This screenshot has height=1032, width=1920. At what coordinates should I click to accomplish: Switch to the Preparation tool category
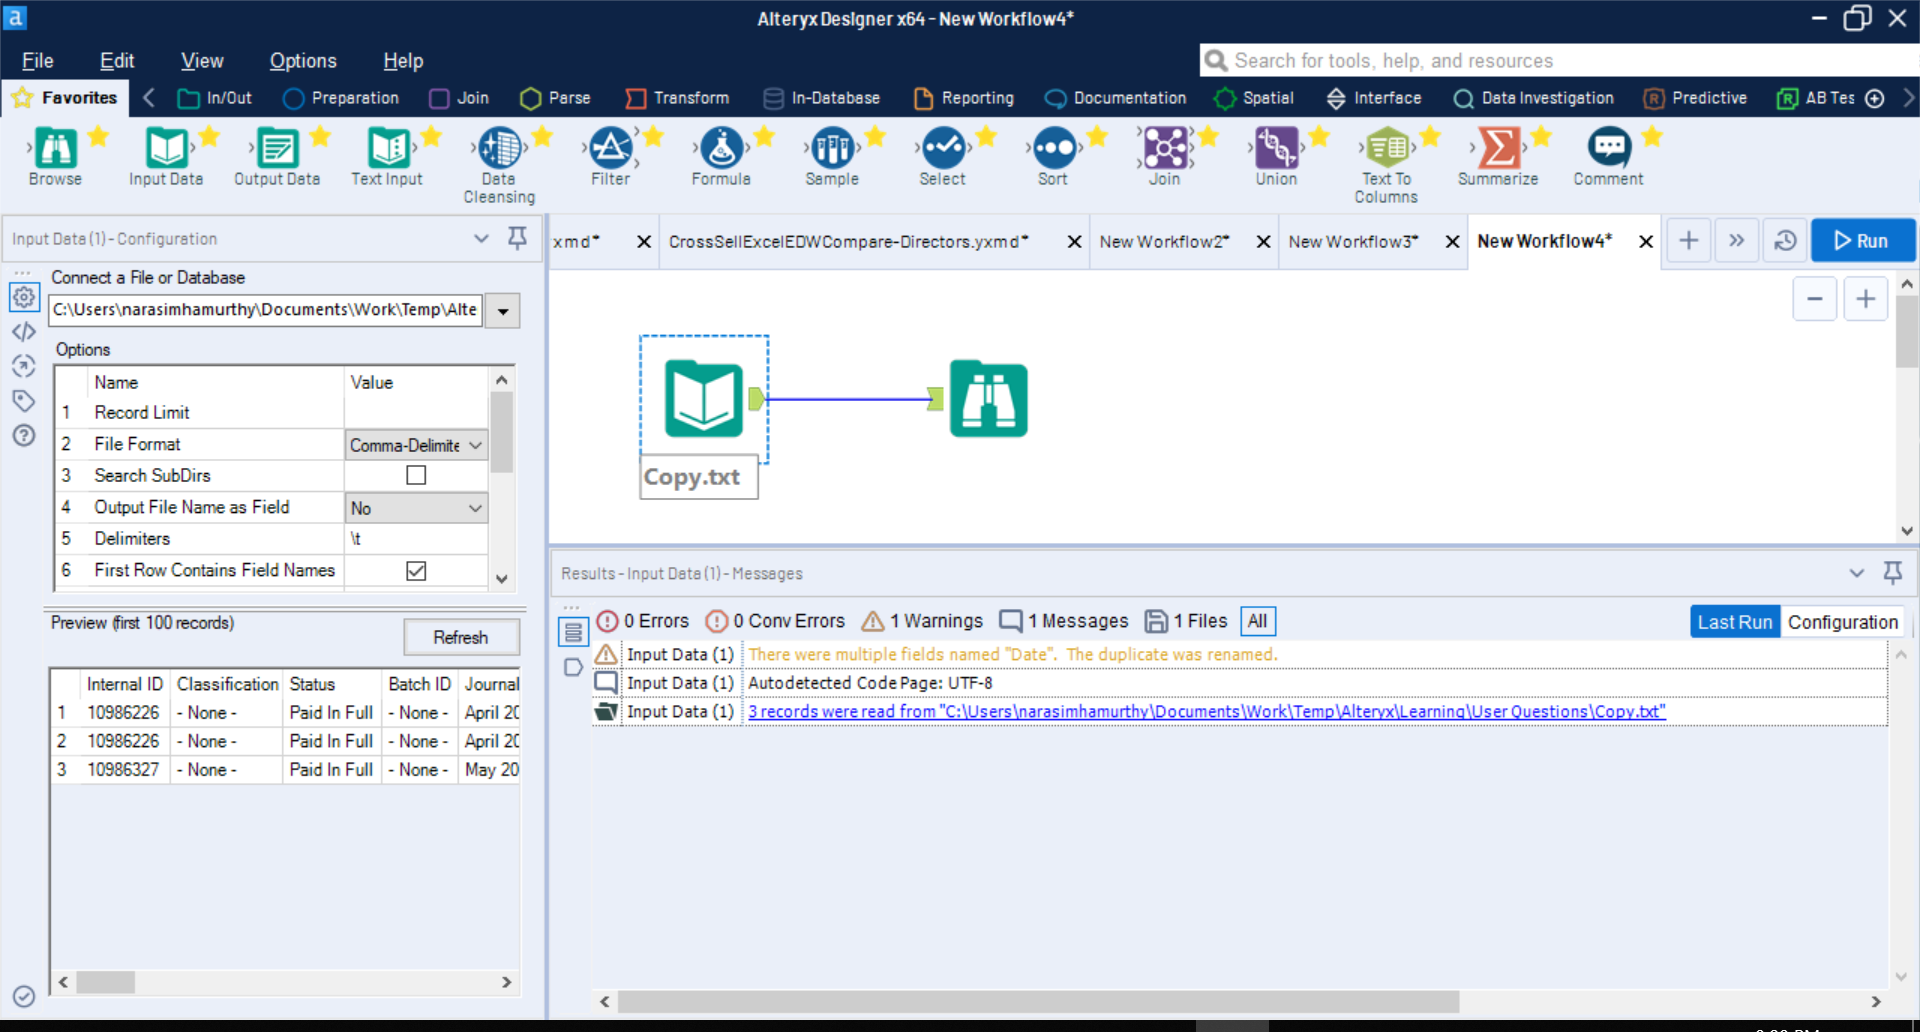(342, 98)
